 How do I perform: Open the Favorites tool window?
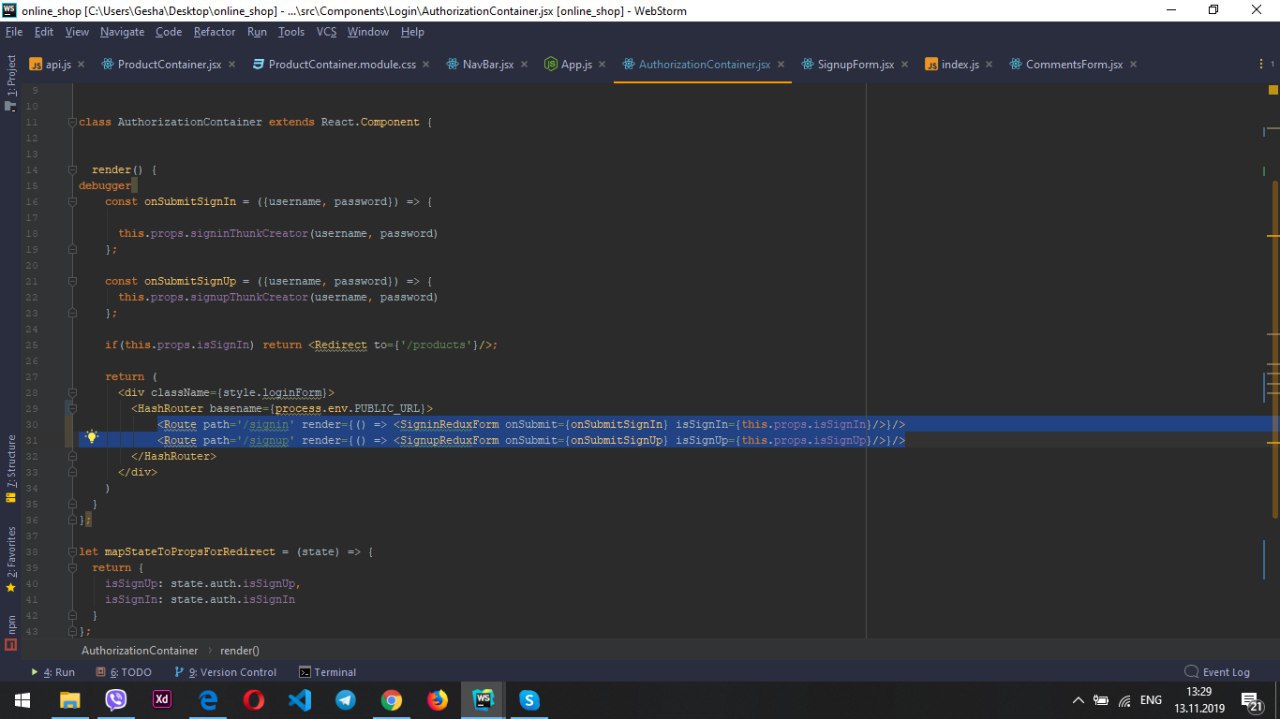(11, 555)
